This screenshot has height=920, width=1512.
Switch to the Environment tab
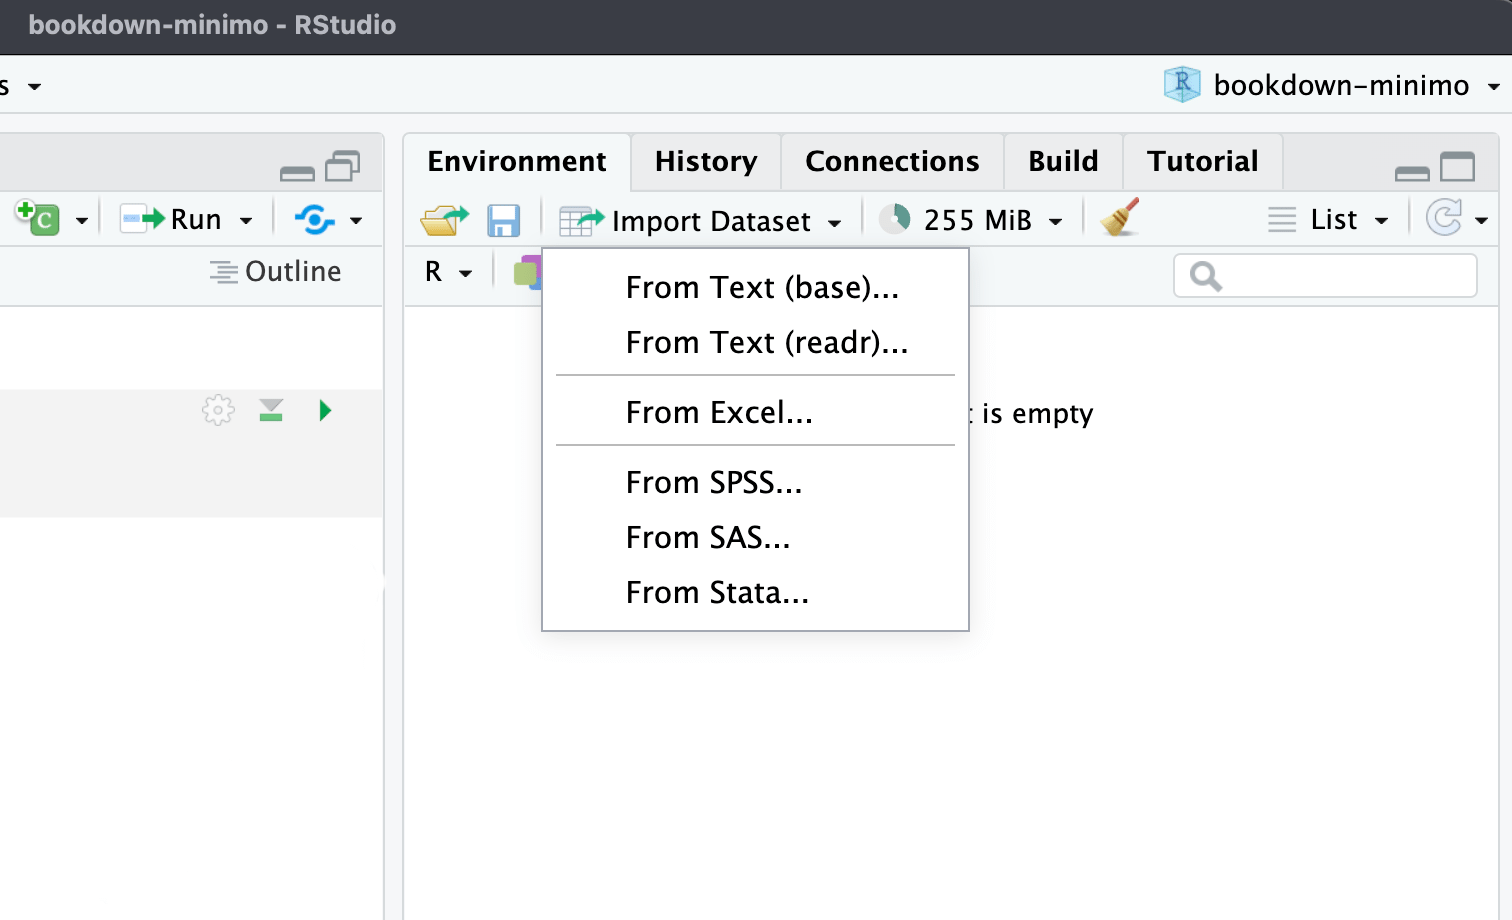tap(517, 161)
